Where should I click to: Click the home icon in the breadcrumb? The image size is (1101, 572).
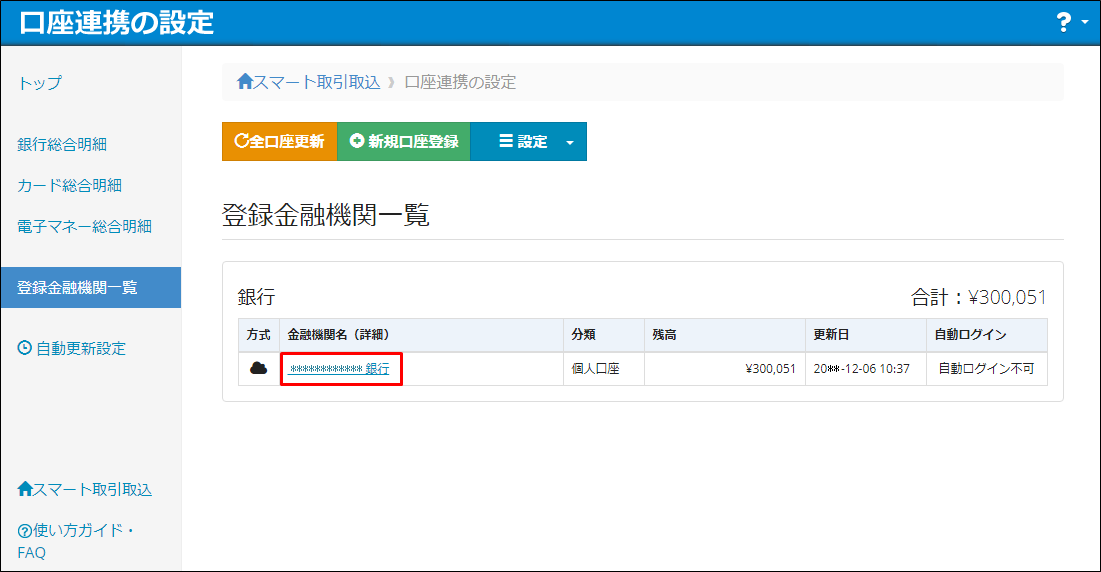[x=245, y=82]
